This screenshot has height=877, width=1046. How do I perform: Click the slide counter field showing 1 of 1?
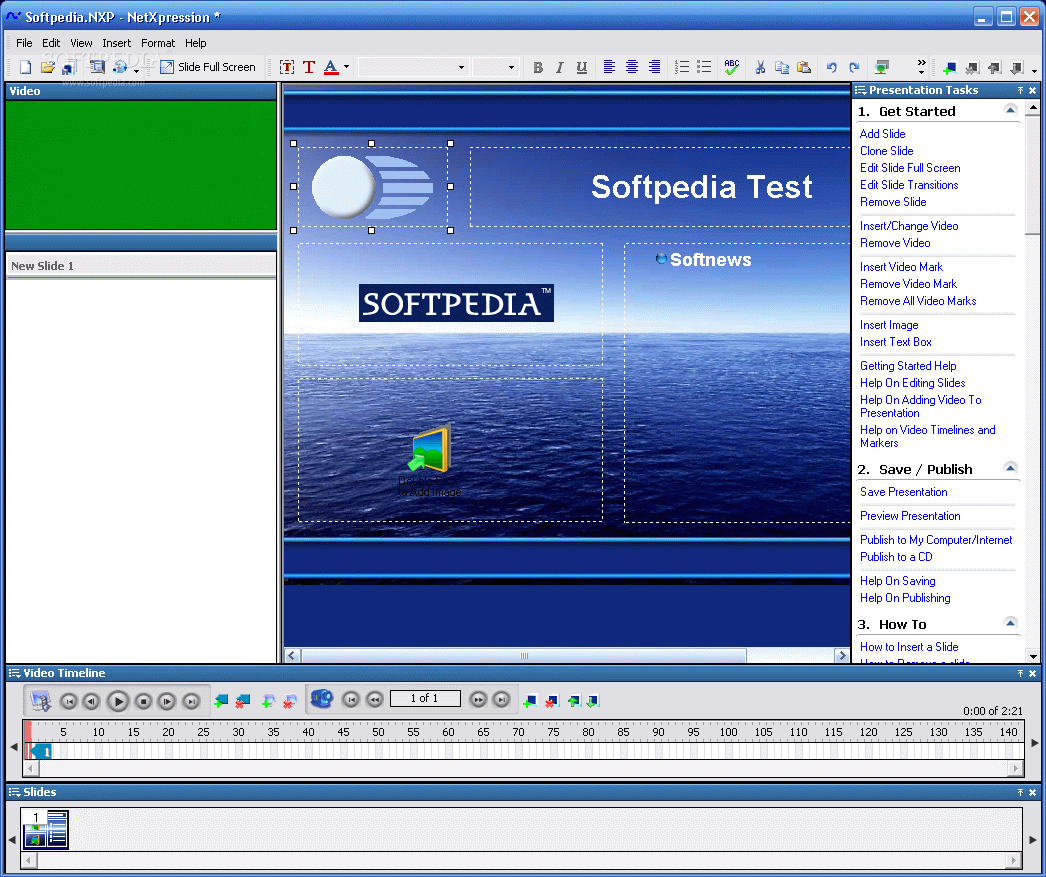(425, 698)
